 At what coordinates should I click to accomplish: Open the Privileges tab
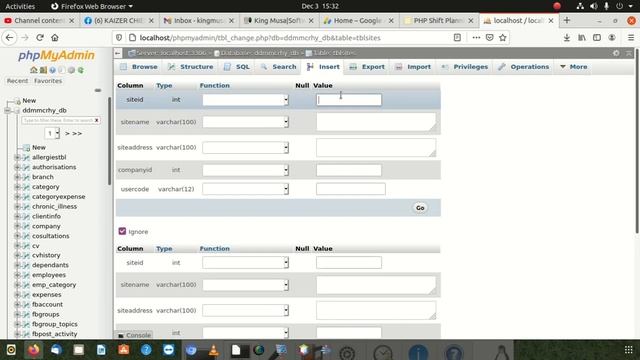click(x=464, y=67)
